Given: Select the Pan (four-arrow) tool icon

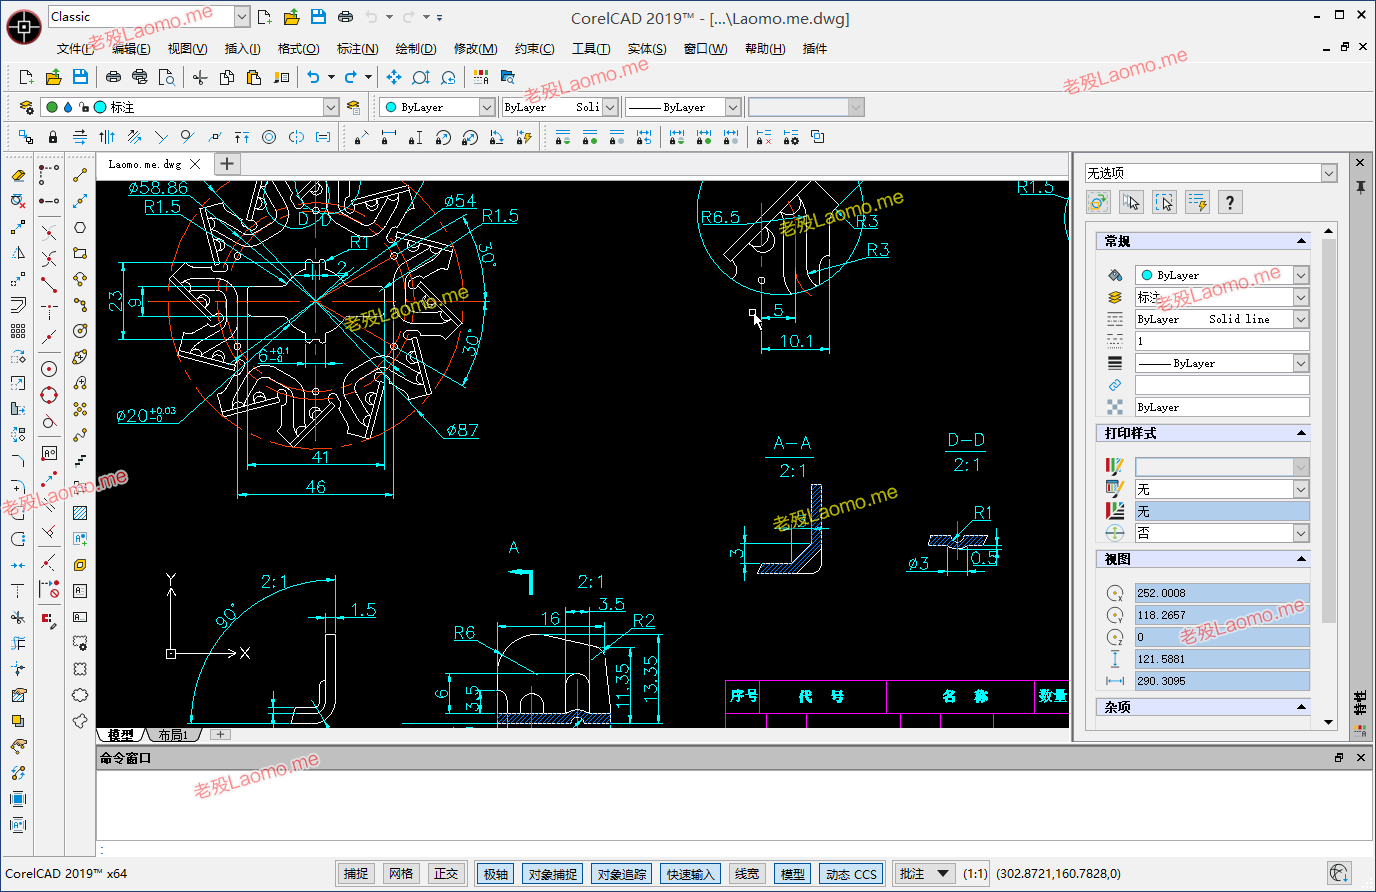Looking at the screenshot, I should [394, 77].
